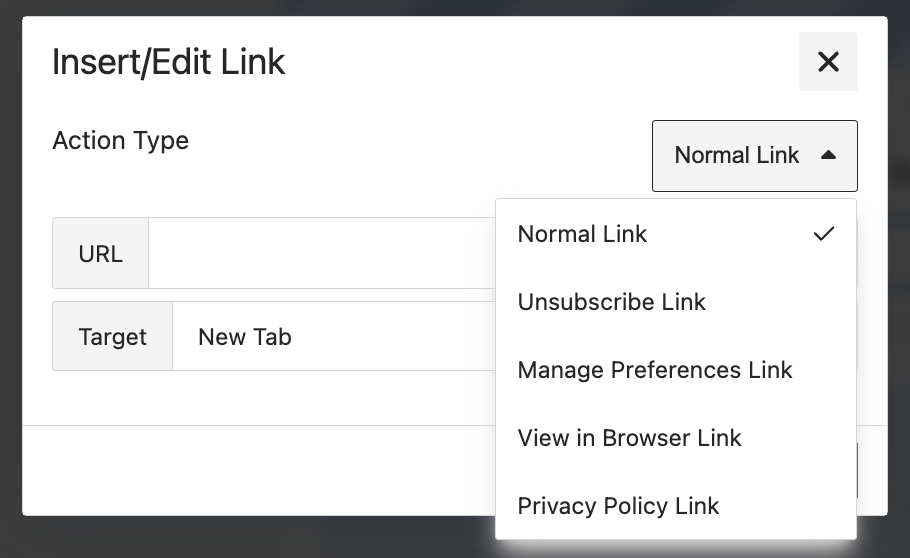910x558 pixels.
Task: Close the Insert/Edit Link dialog
Action: (x=828, y=62)
